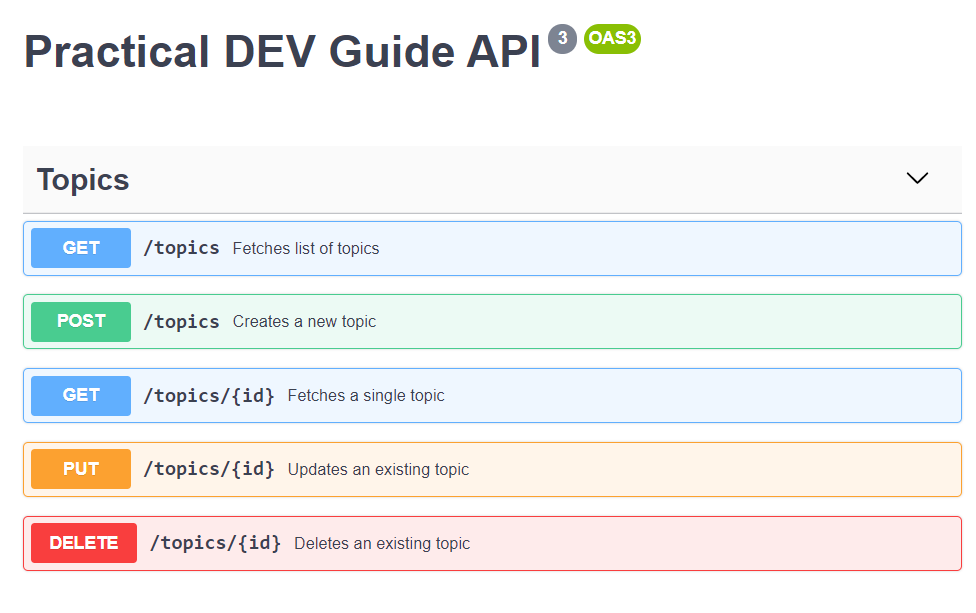Click the 'Updates an existing topic' description

tap(378, 469)
